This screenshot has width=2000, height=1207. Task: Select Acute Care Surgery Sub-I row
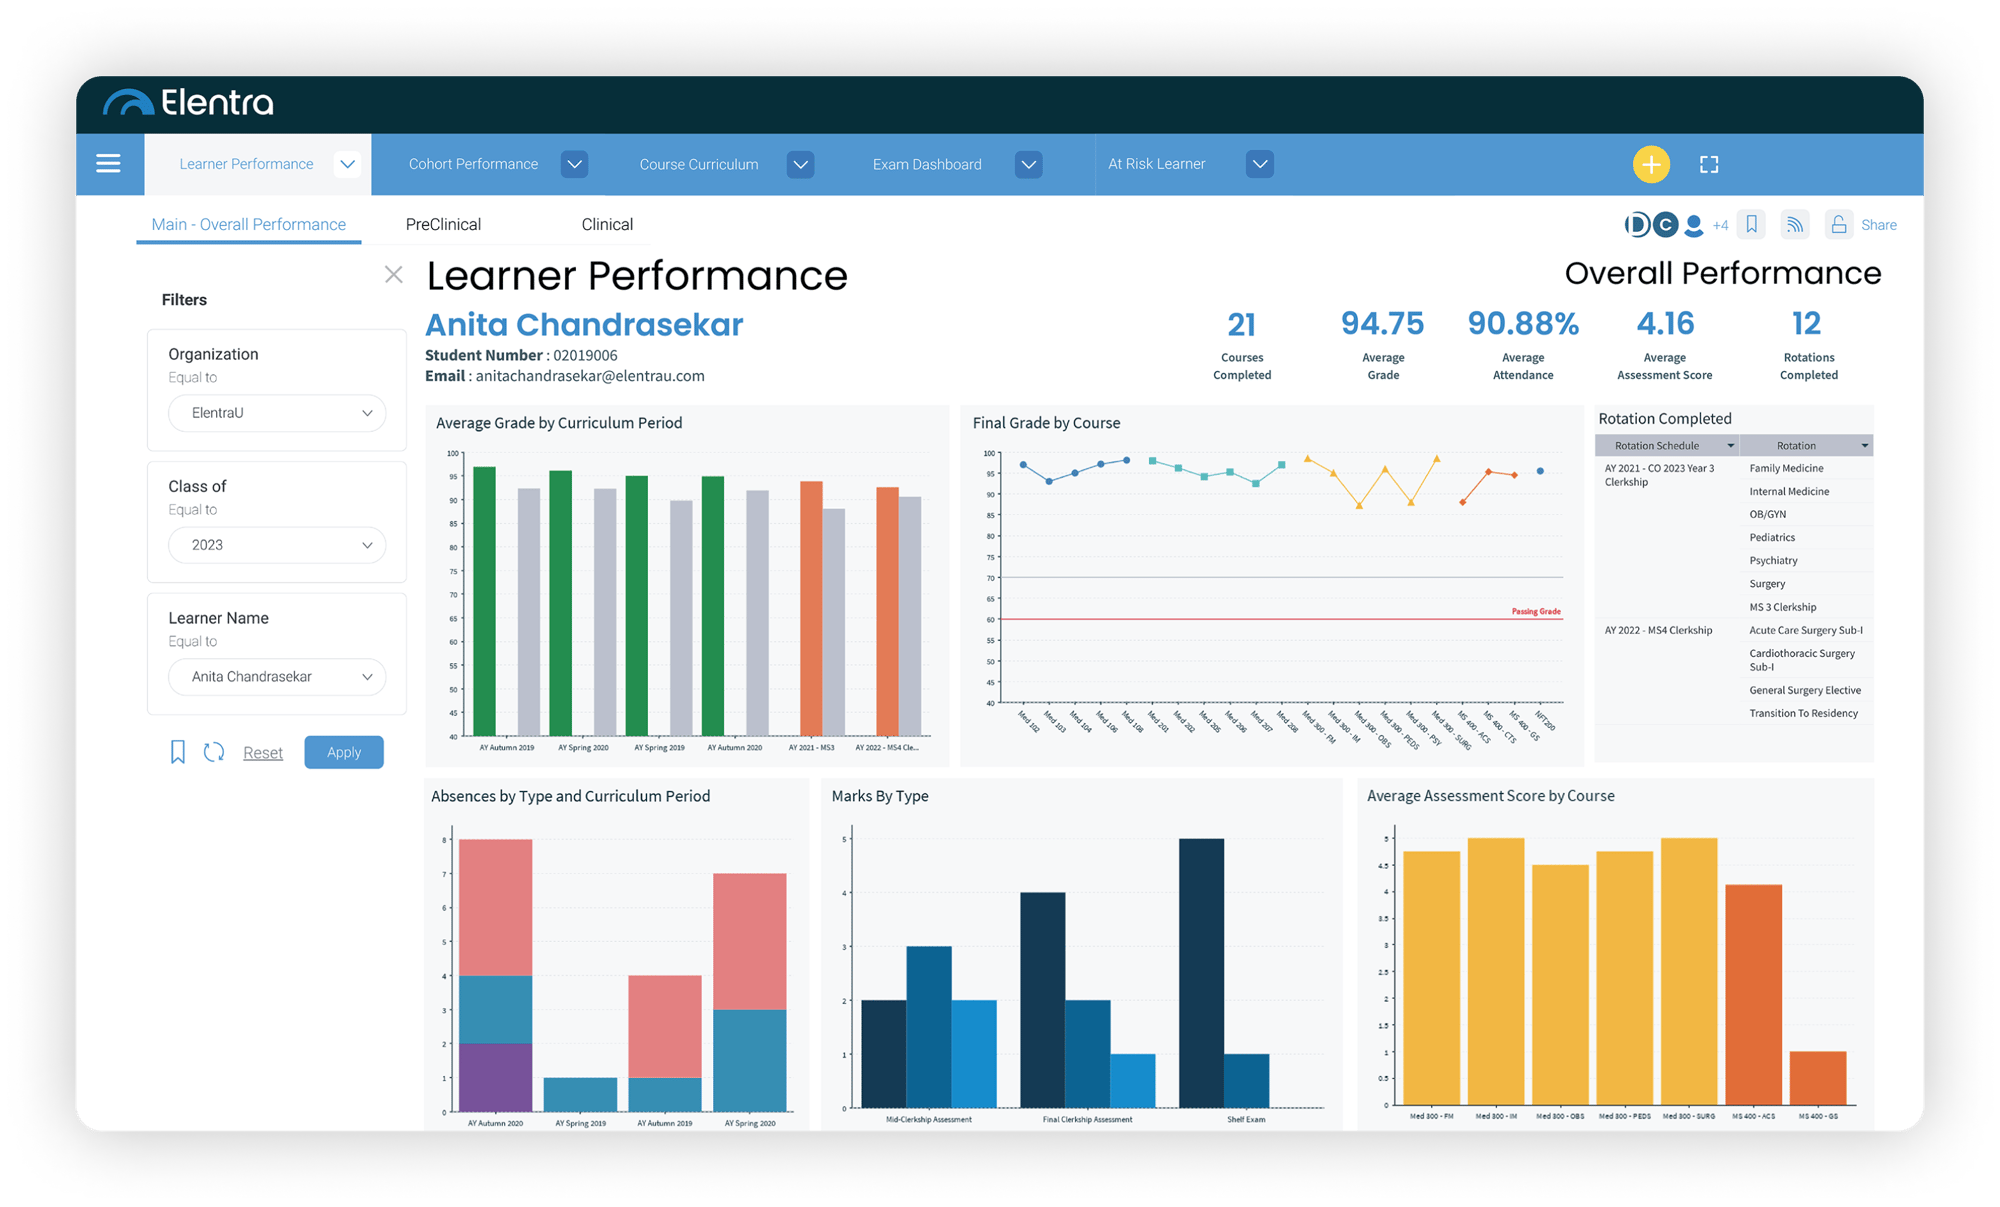1806,631
